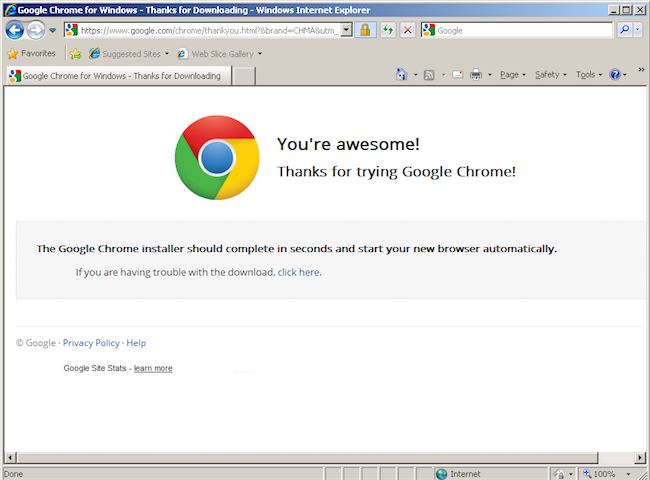650x480 pixels.
Task: Click the Refresh page icon
Action: pyautogui.click(x=388, y=30)
